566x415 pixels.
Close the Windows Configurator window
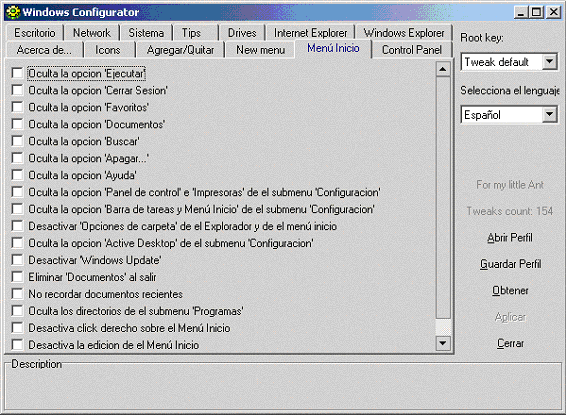(553, 12)
